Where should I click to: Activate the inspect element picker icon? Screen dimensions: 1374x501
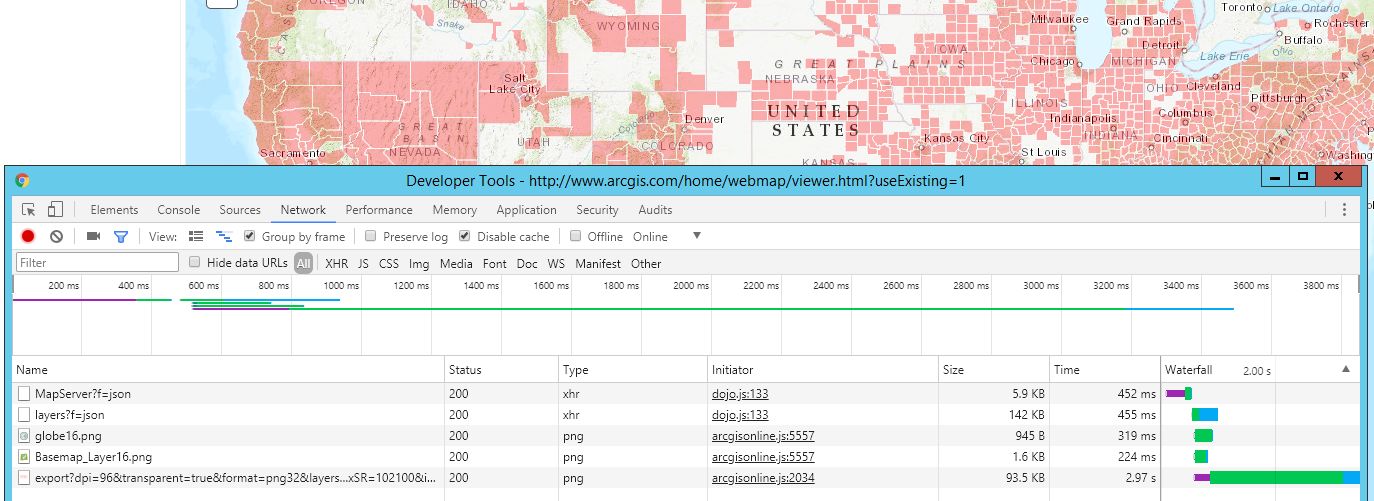(x=29, y=210)
